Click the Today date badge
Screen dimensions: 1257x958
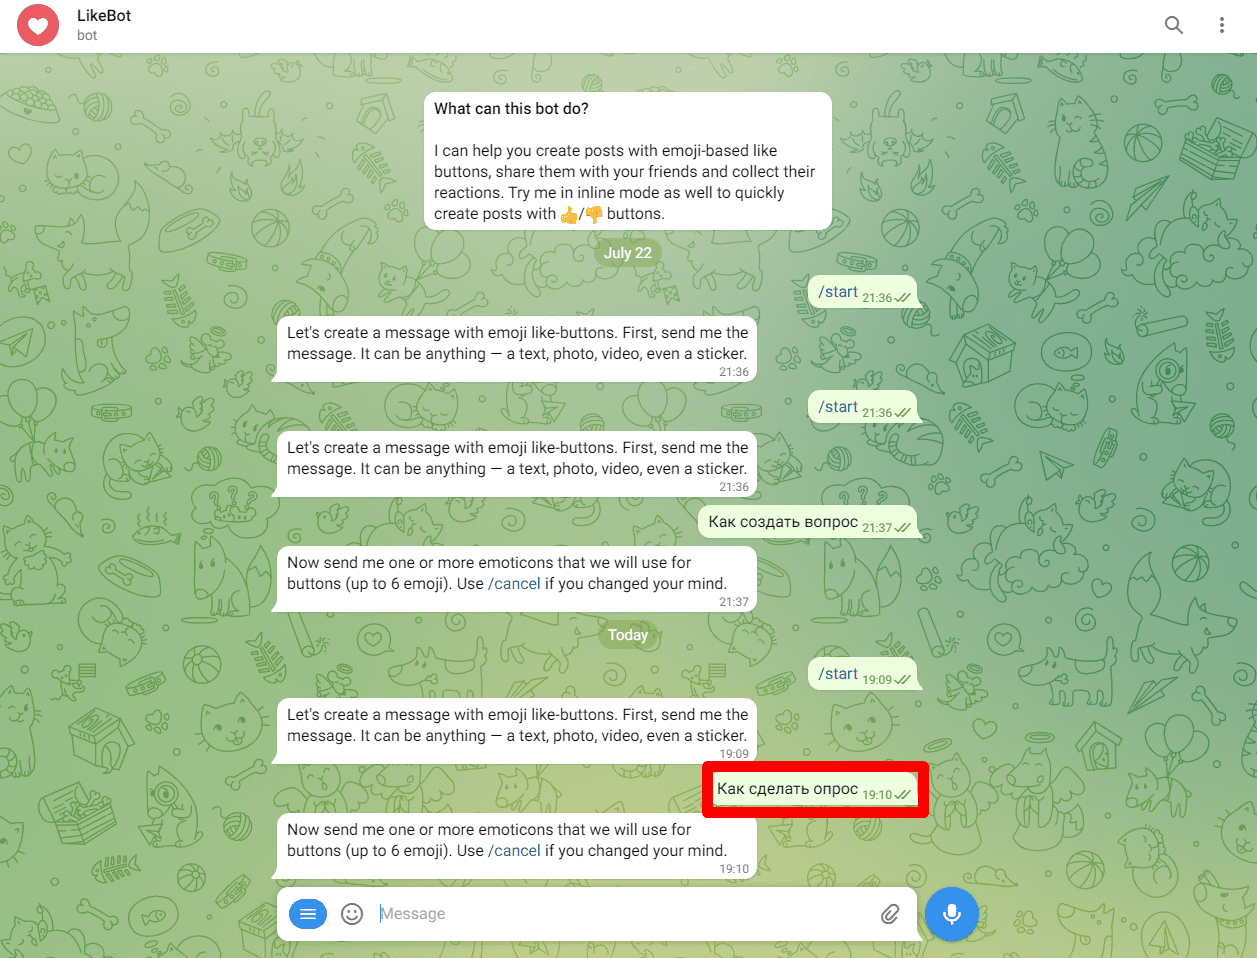pyautogui.click(x=628, y=635)
